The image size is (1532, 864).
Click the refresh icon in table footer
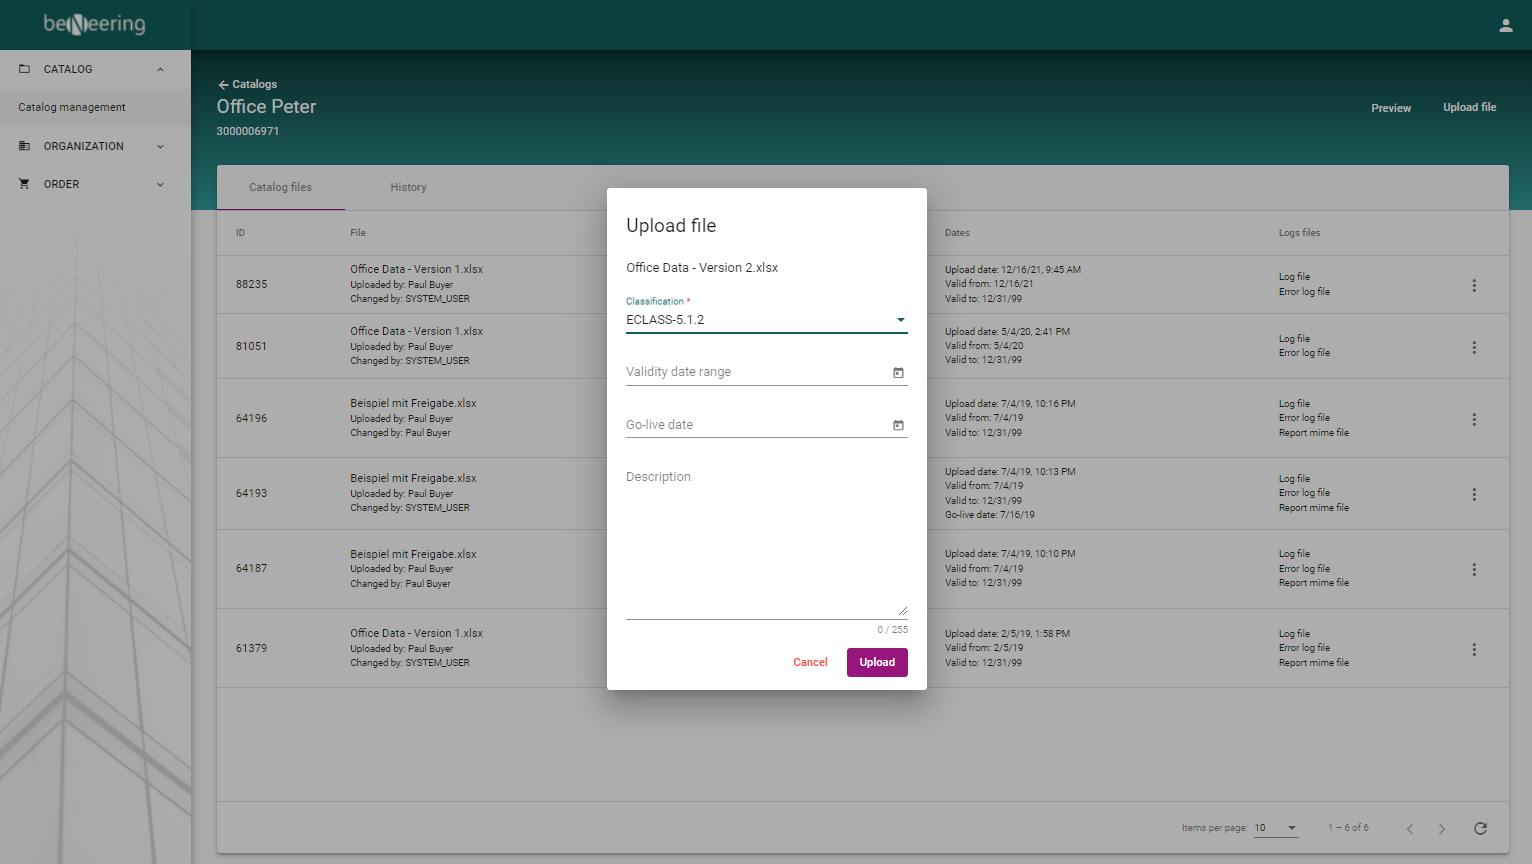(x=1480, y=828)
